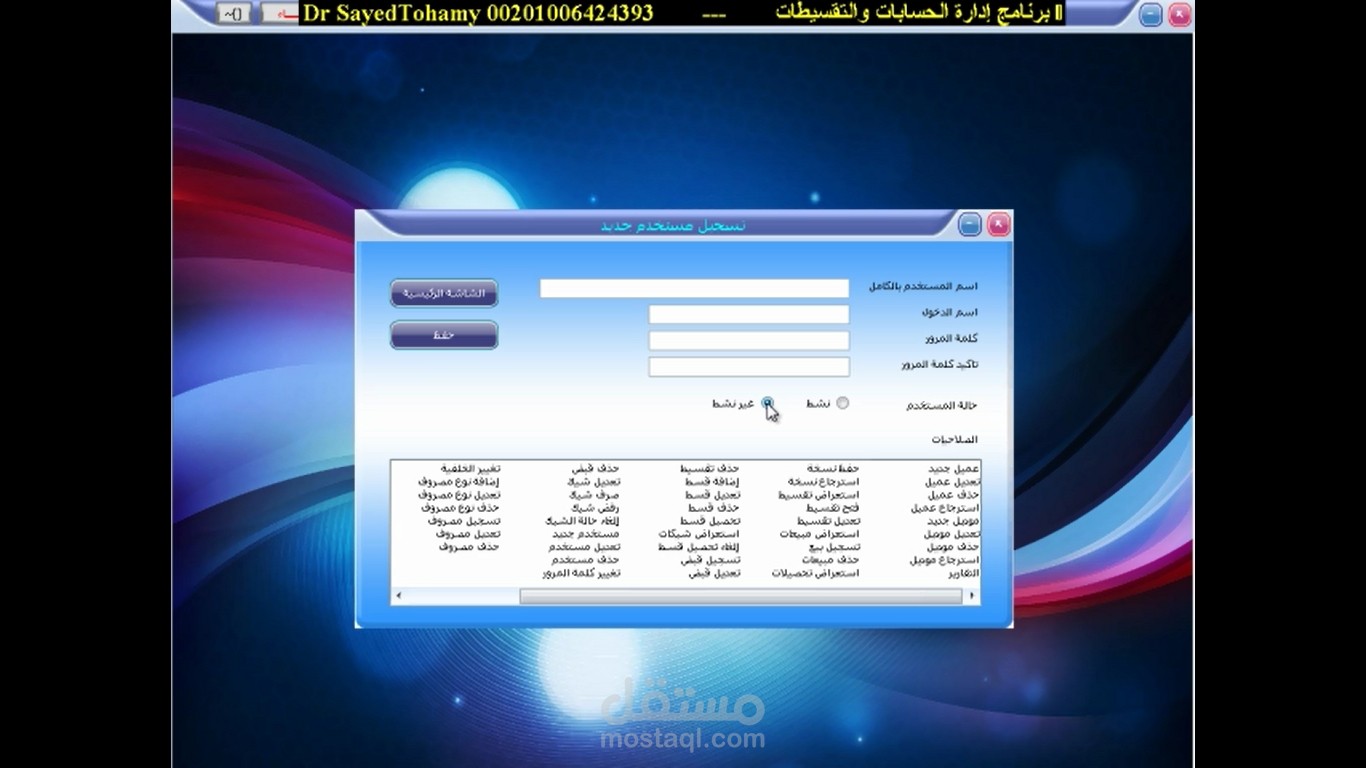Select permission حذف مصروف
The height and width of the screenshot is (768, 1366).
(x=470, y=547)
